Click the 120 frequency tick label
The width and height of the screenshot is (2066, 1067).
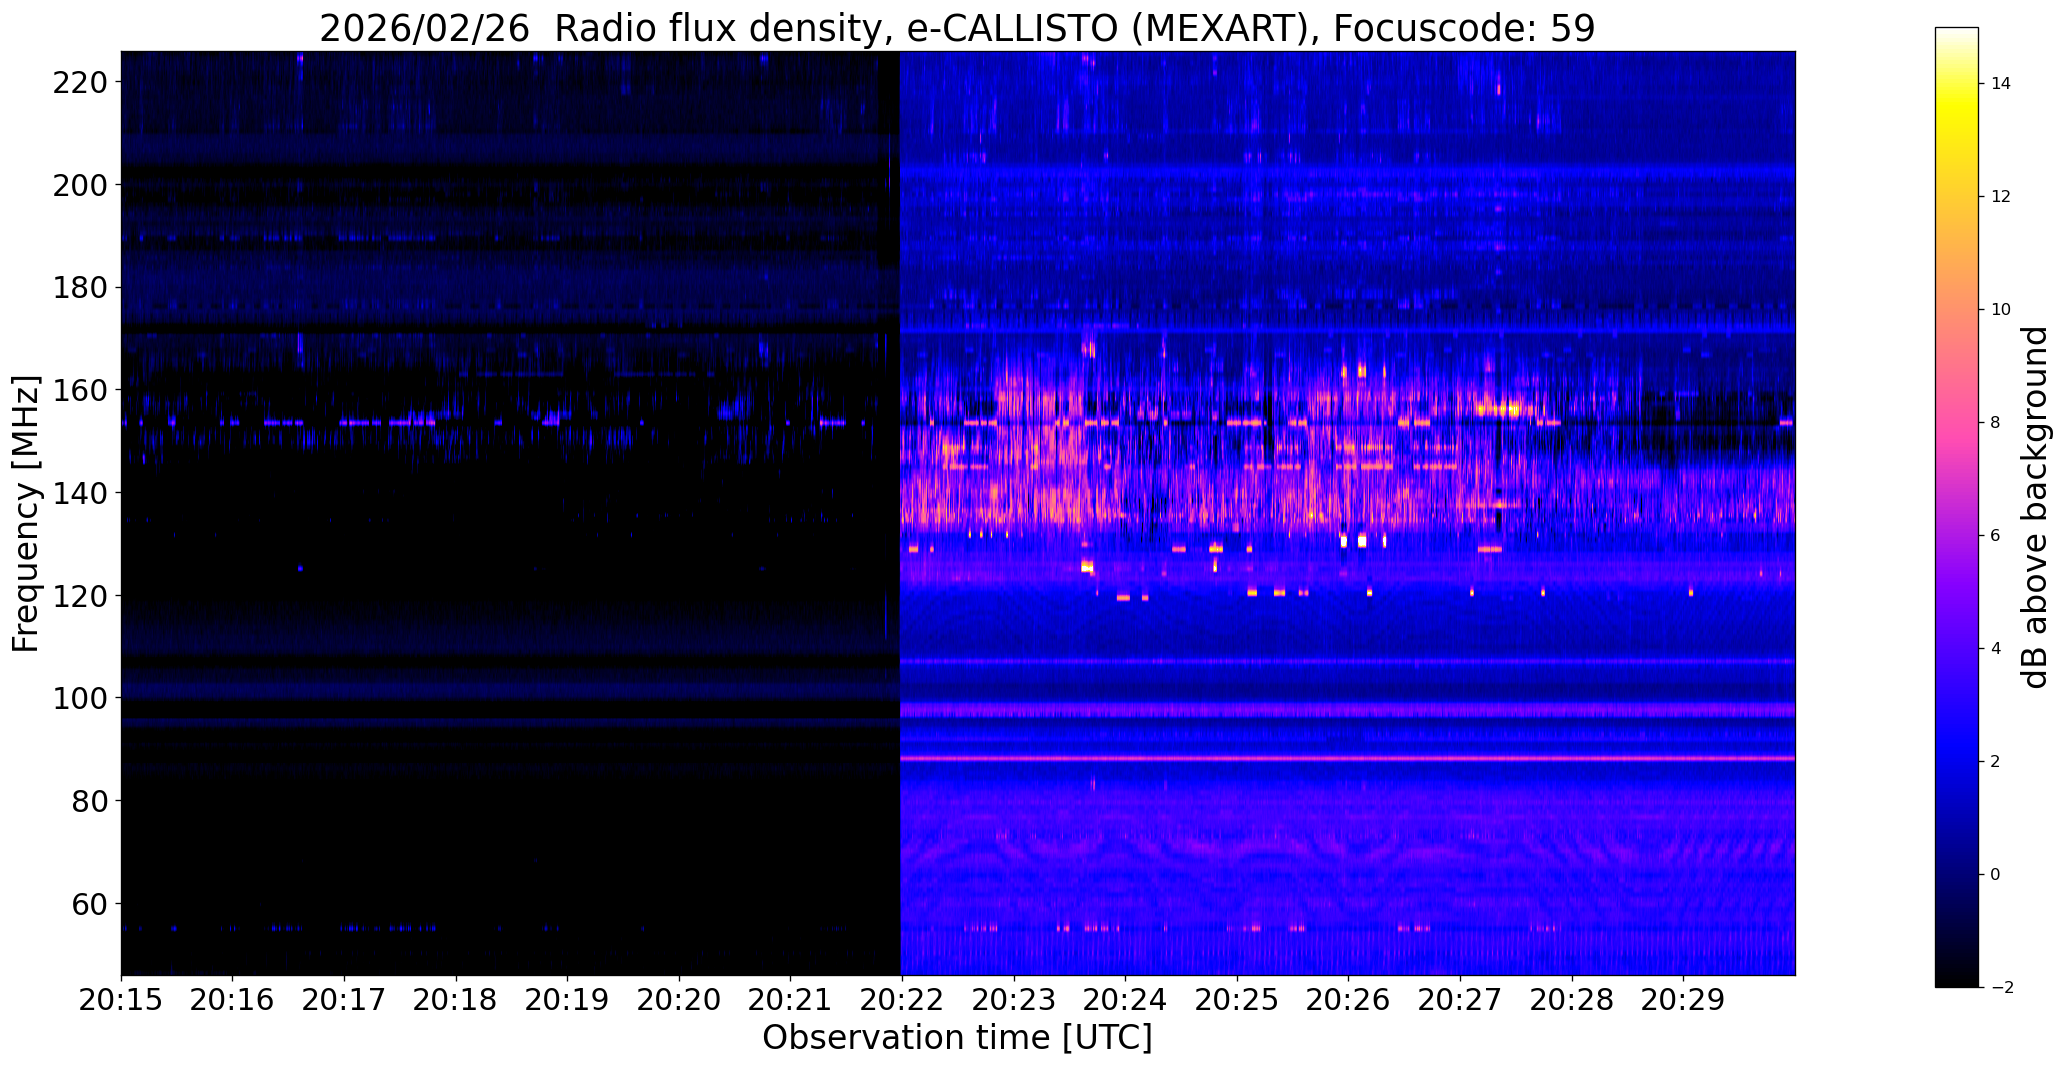click(78, 595)
